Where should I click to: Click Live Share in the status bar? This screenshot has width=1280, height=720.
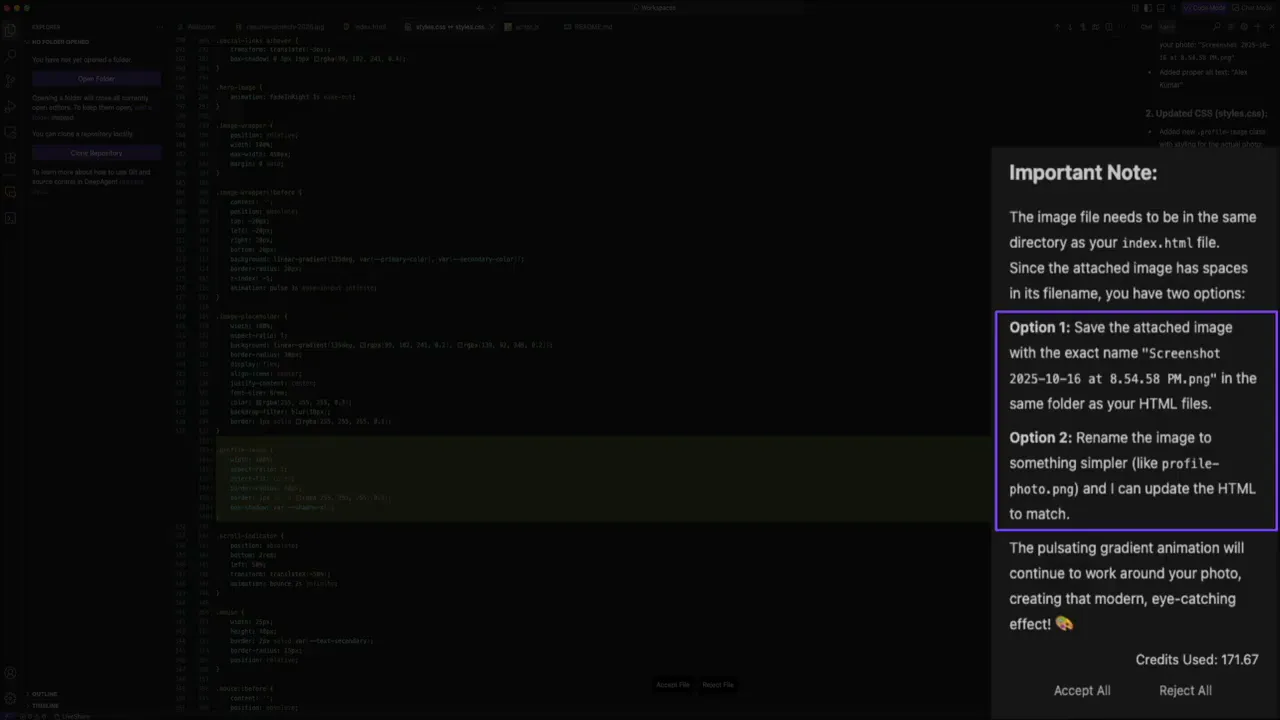(73, 716)
